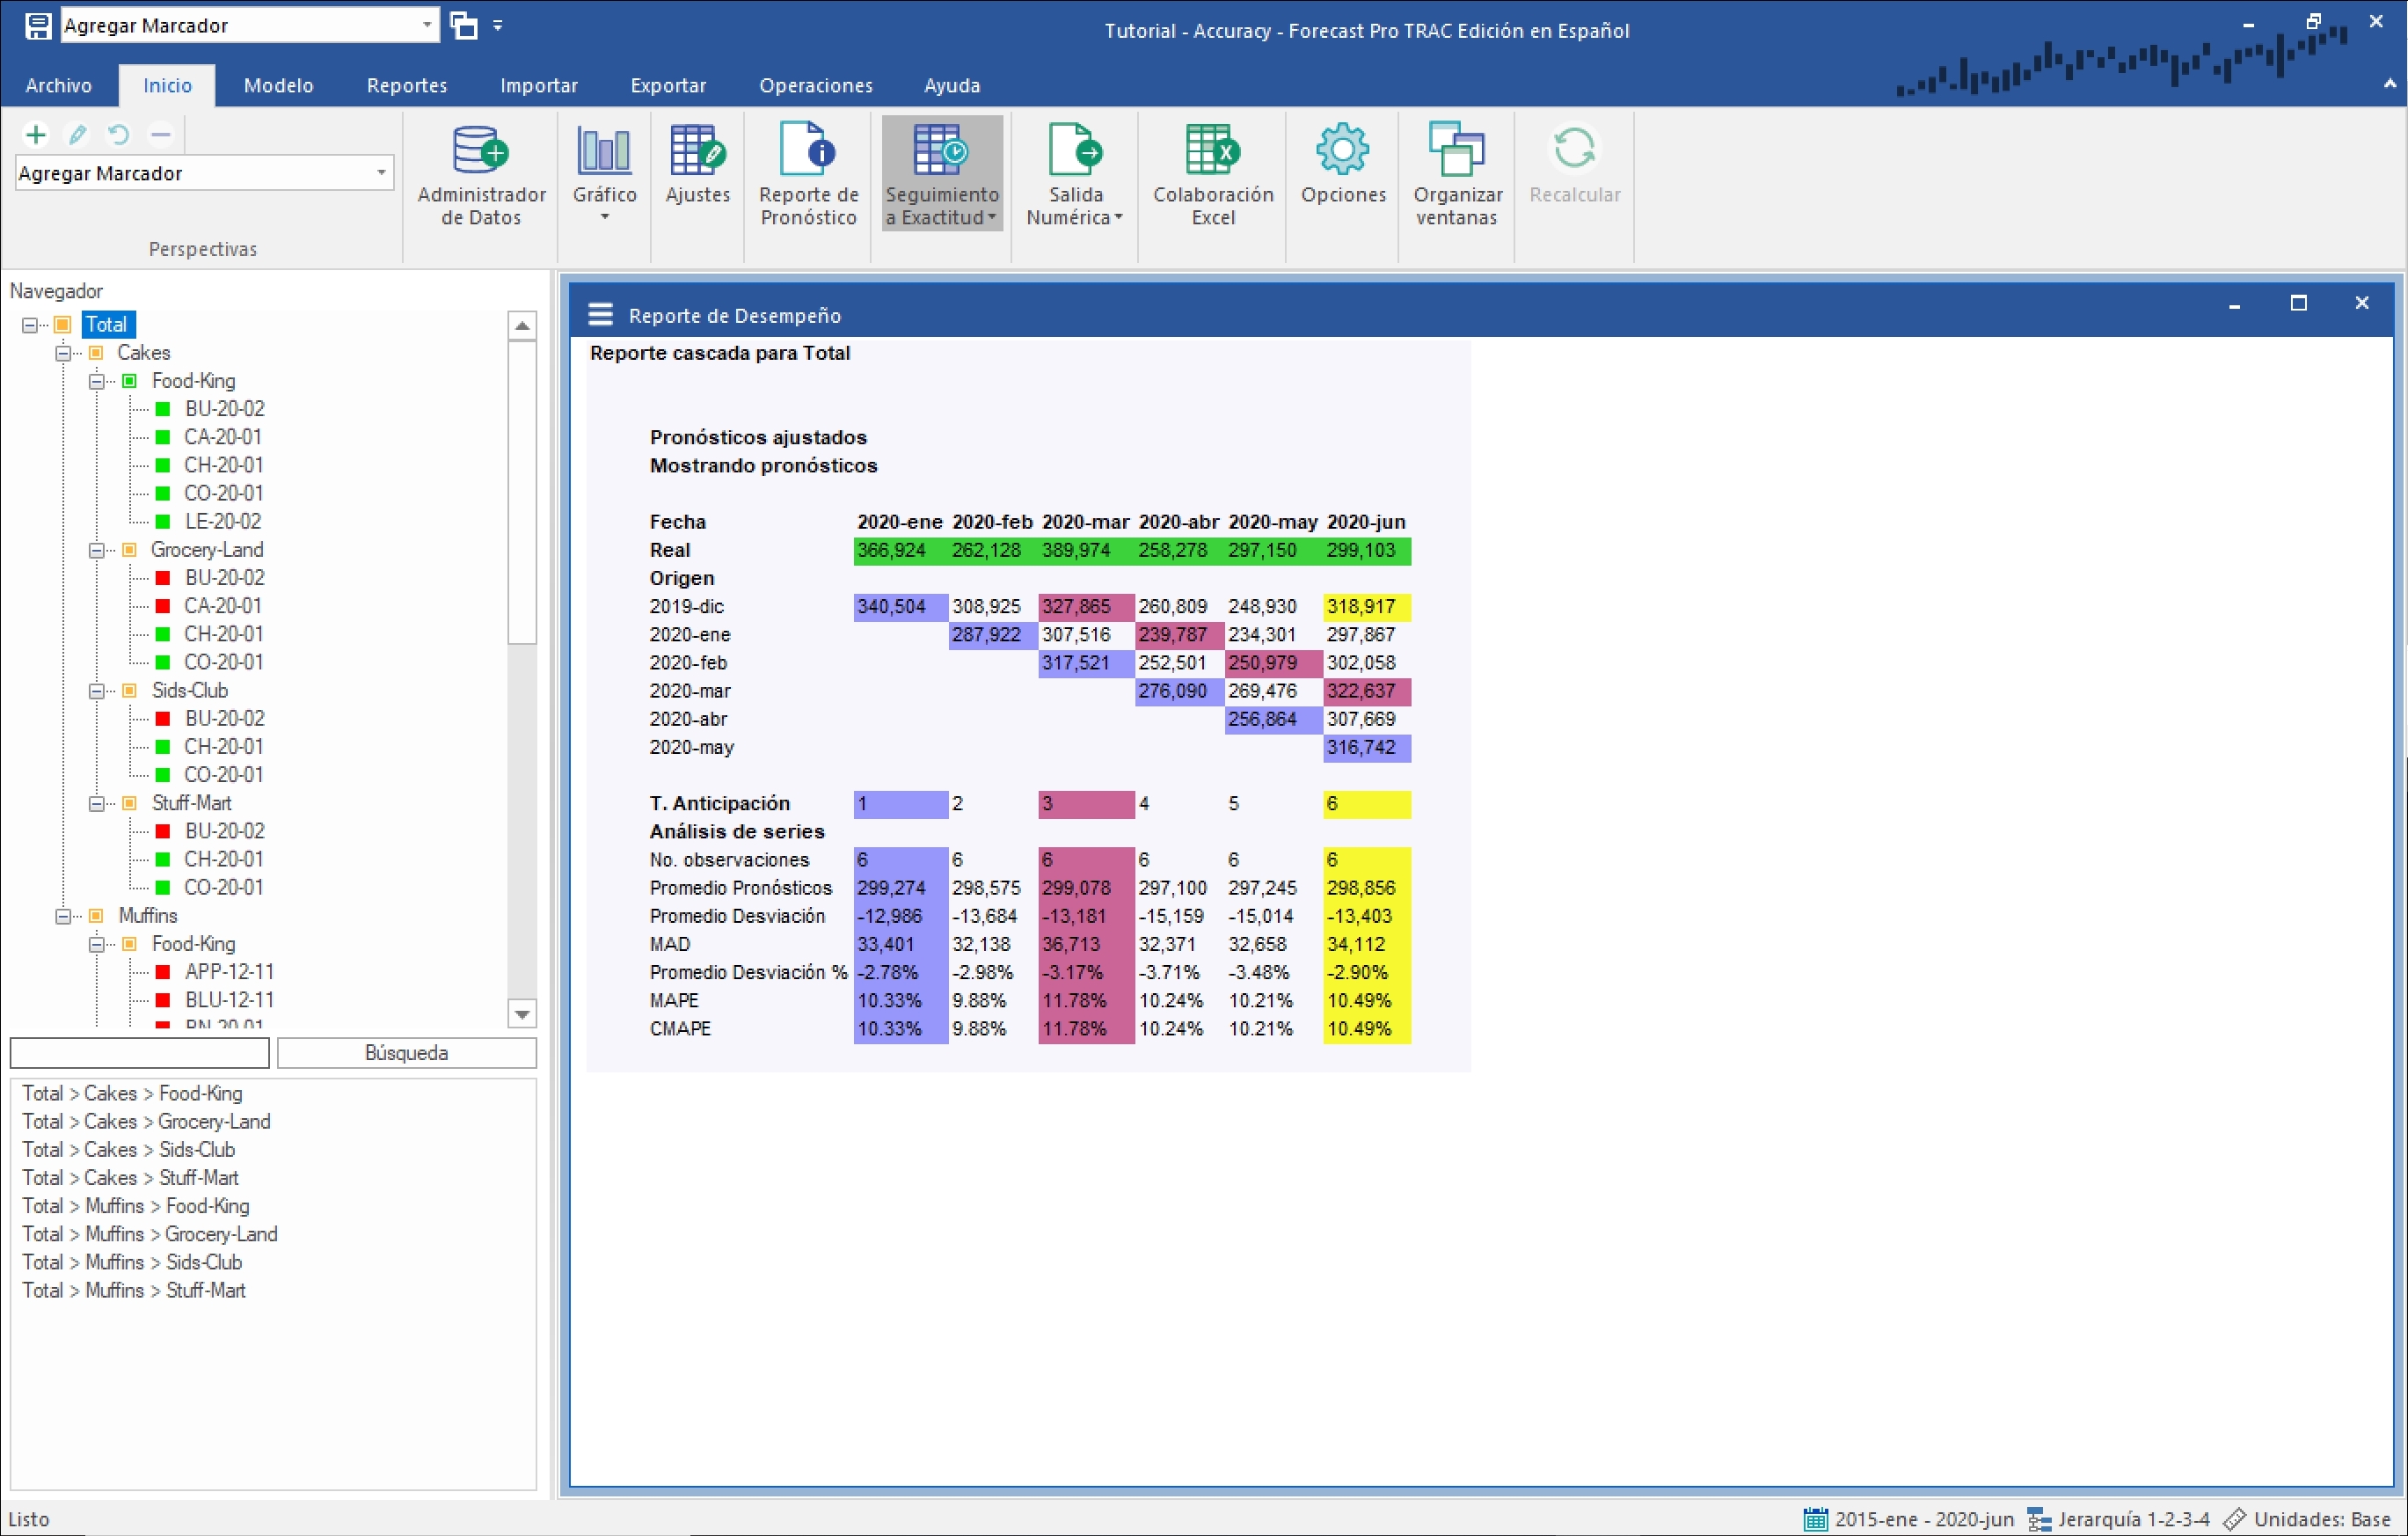
Task: Select Total > Muffins > Sids-Club link
Action: point(132,1262)
